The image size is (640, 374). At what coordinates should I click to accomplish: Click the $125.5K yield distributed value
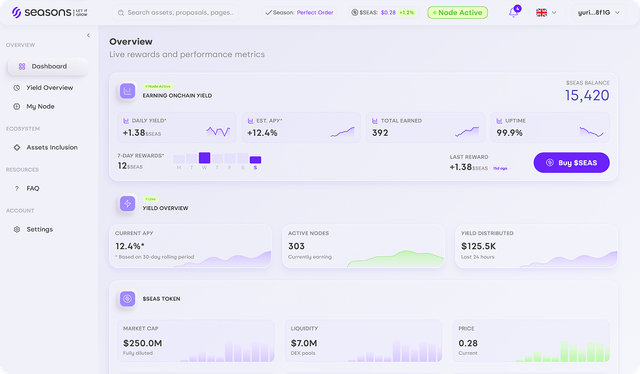[478, 246]
